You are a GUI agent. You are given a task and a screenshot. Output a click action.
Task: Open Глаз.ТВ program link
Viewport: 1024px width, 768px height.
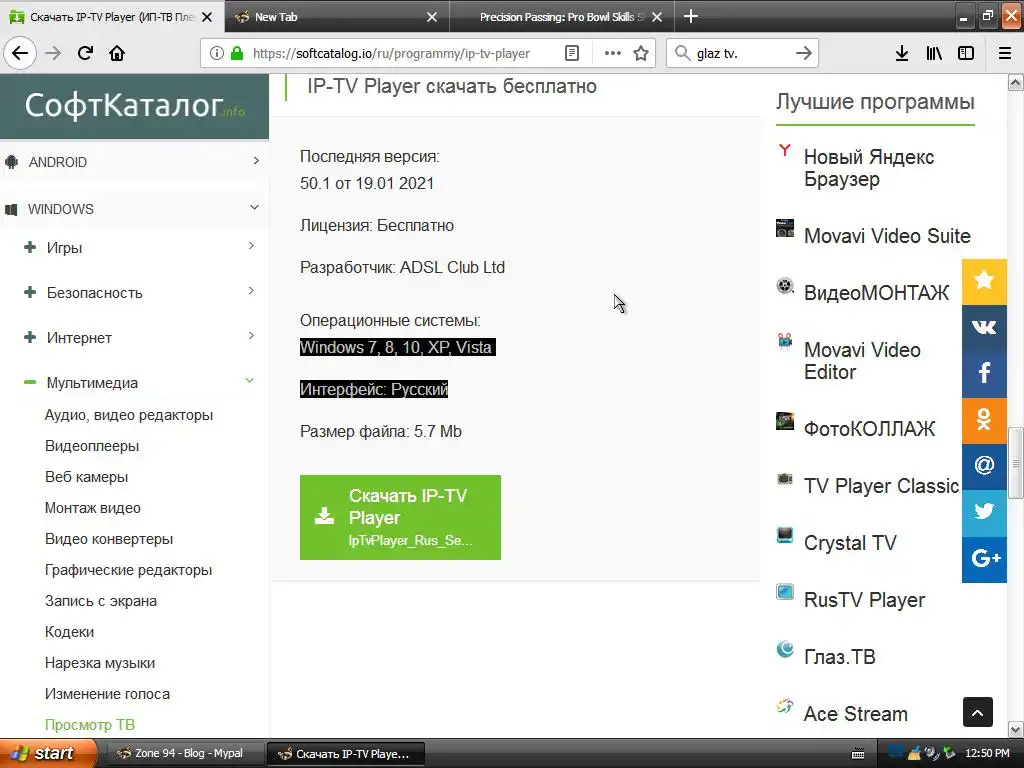[839, 656]
